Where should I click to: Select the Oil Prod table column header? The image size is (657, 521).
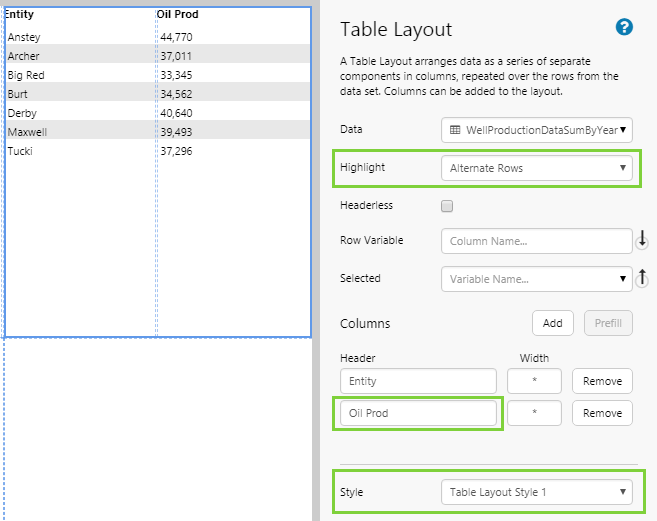(178, 15)
